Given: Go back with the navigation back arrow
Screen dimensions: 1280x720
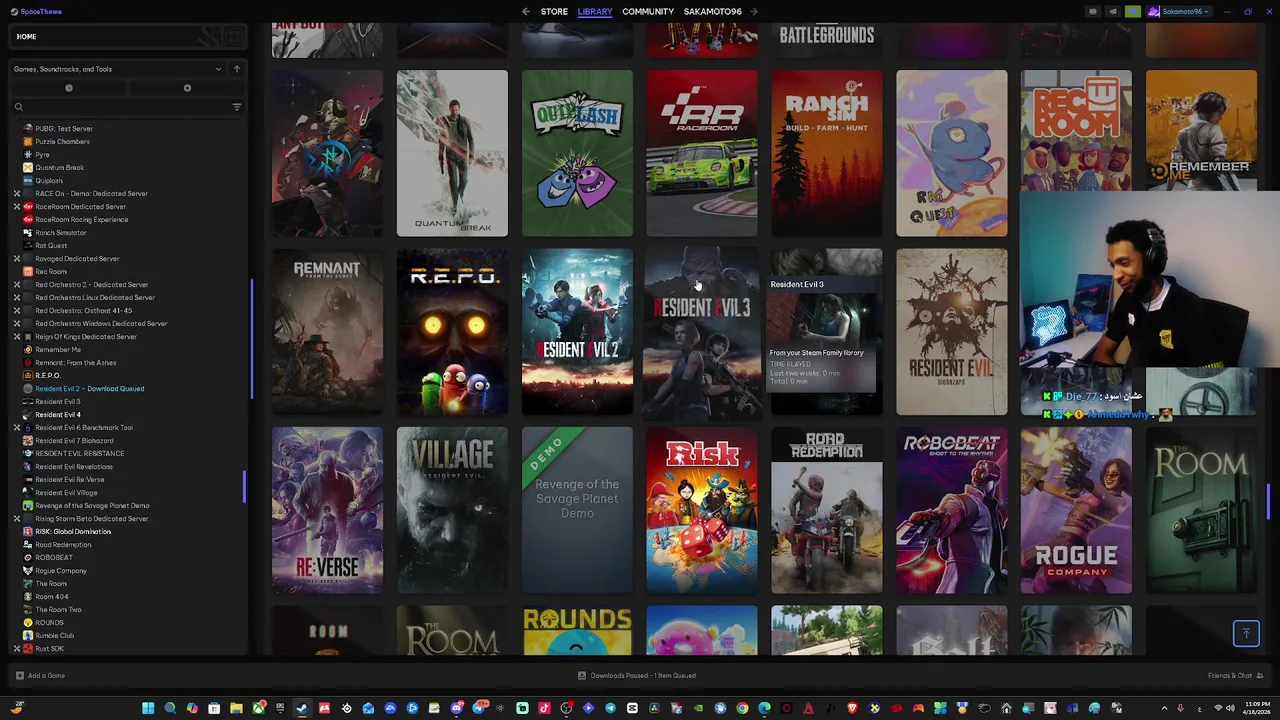Looking at the screenshot, I should (x=526, y=12).
